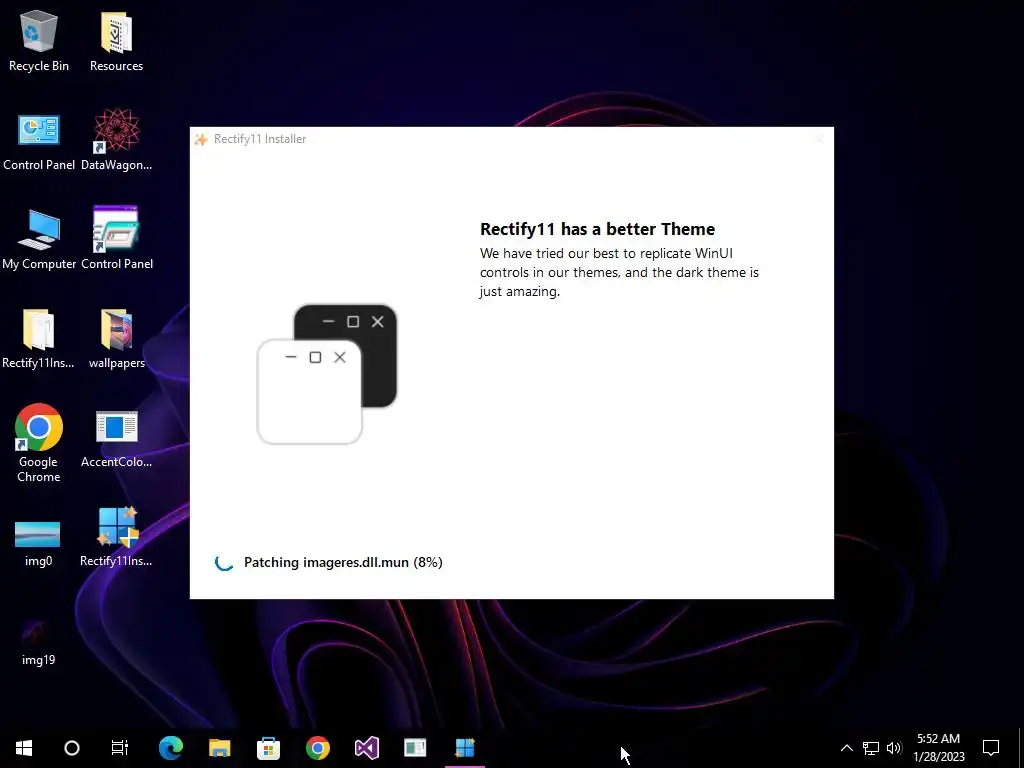Click the wallpapers folder icon

pyautogui.click(x=116, y=338)
